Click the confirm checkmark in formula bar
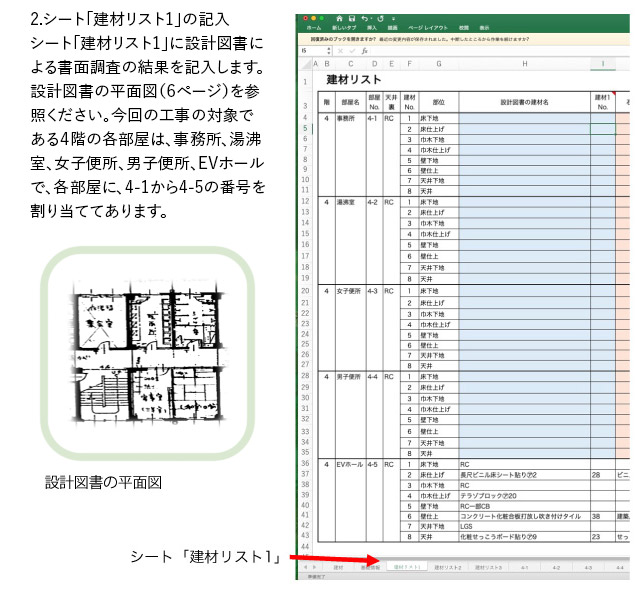The height and width of the screenshot is (595, 640). pos(354,50)
